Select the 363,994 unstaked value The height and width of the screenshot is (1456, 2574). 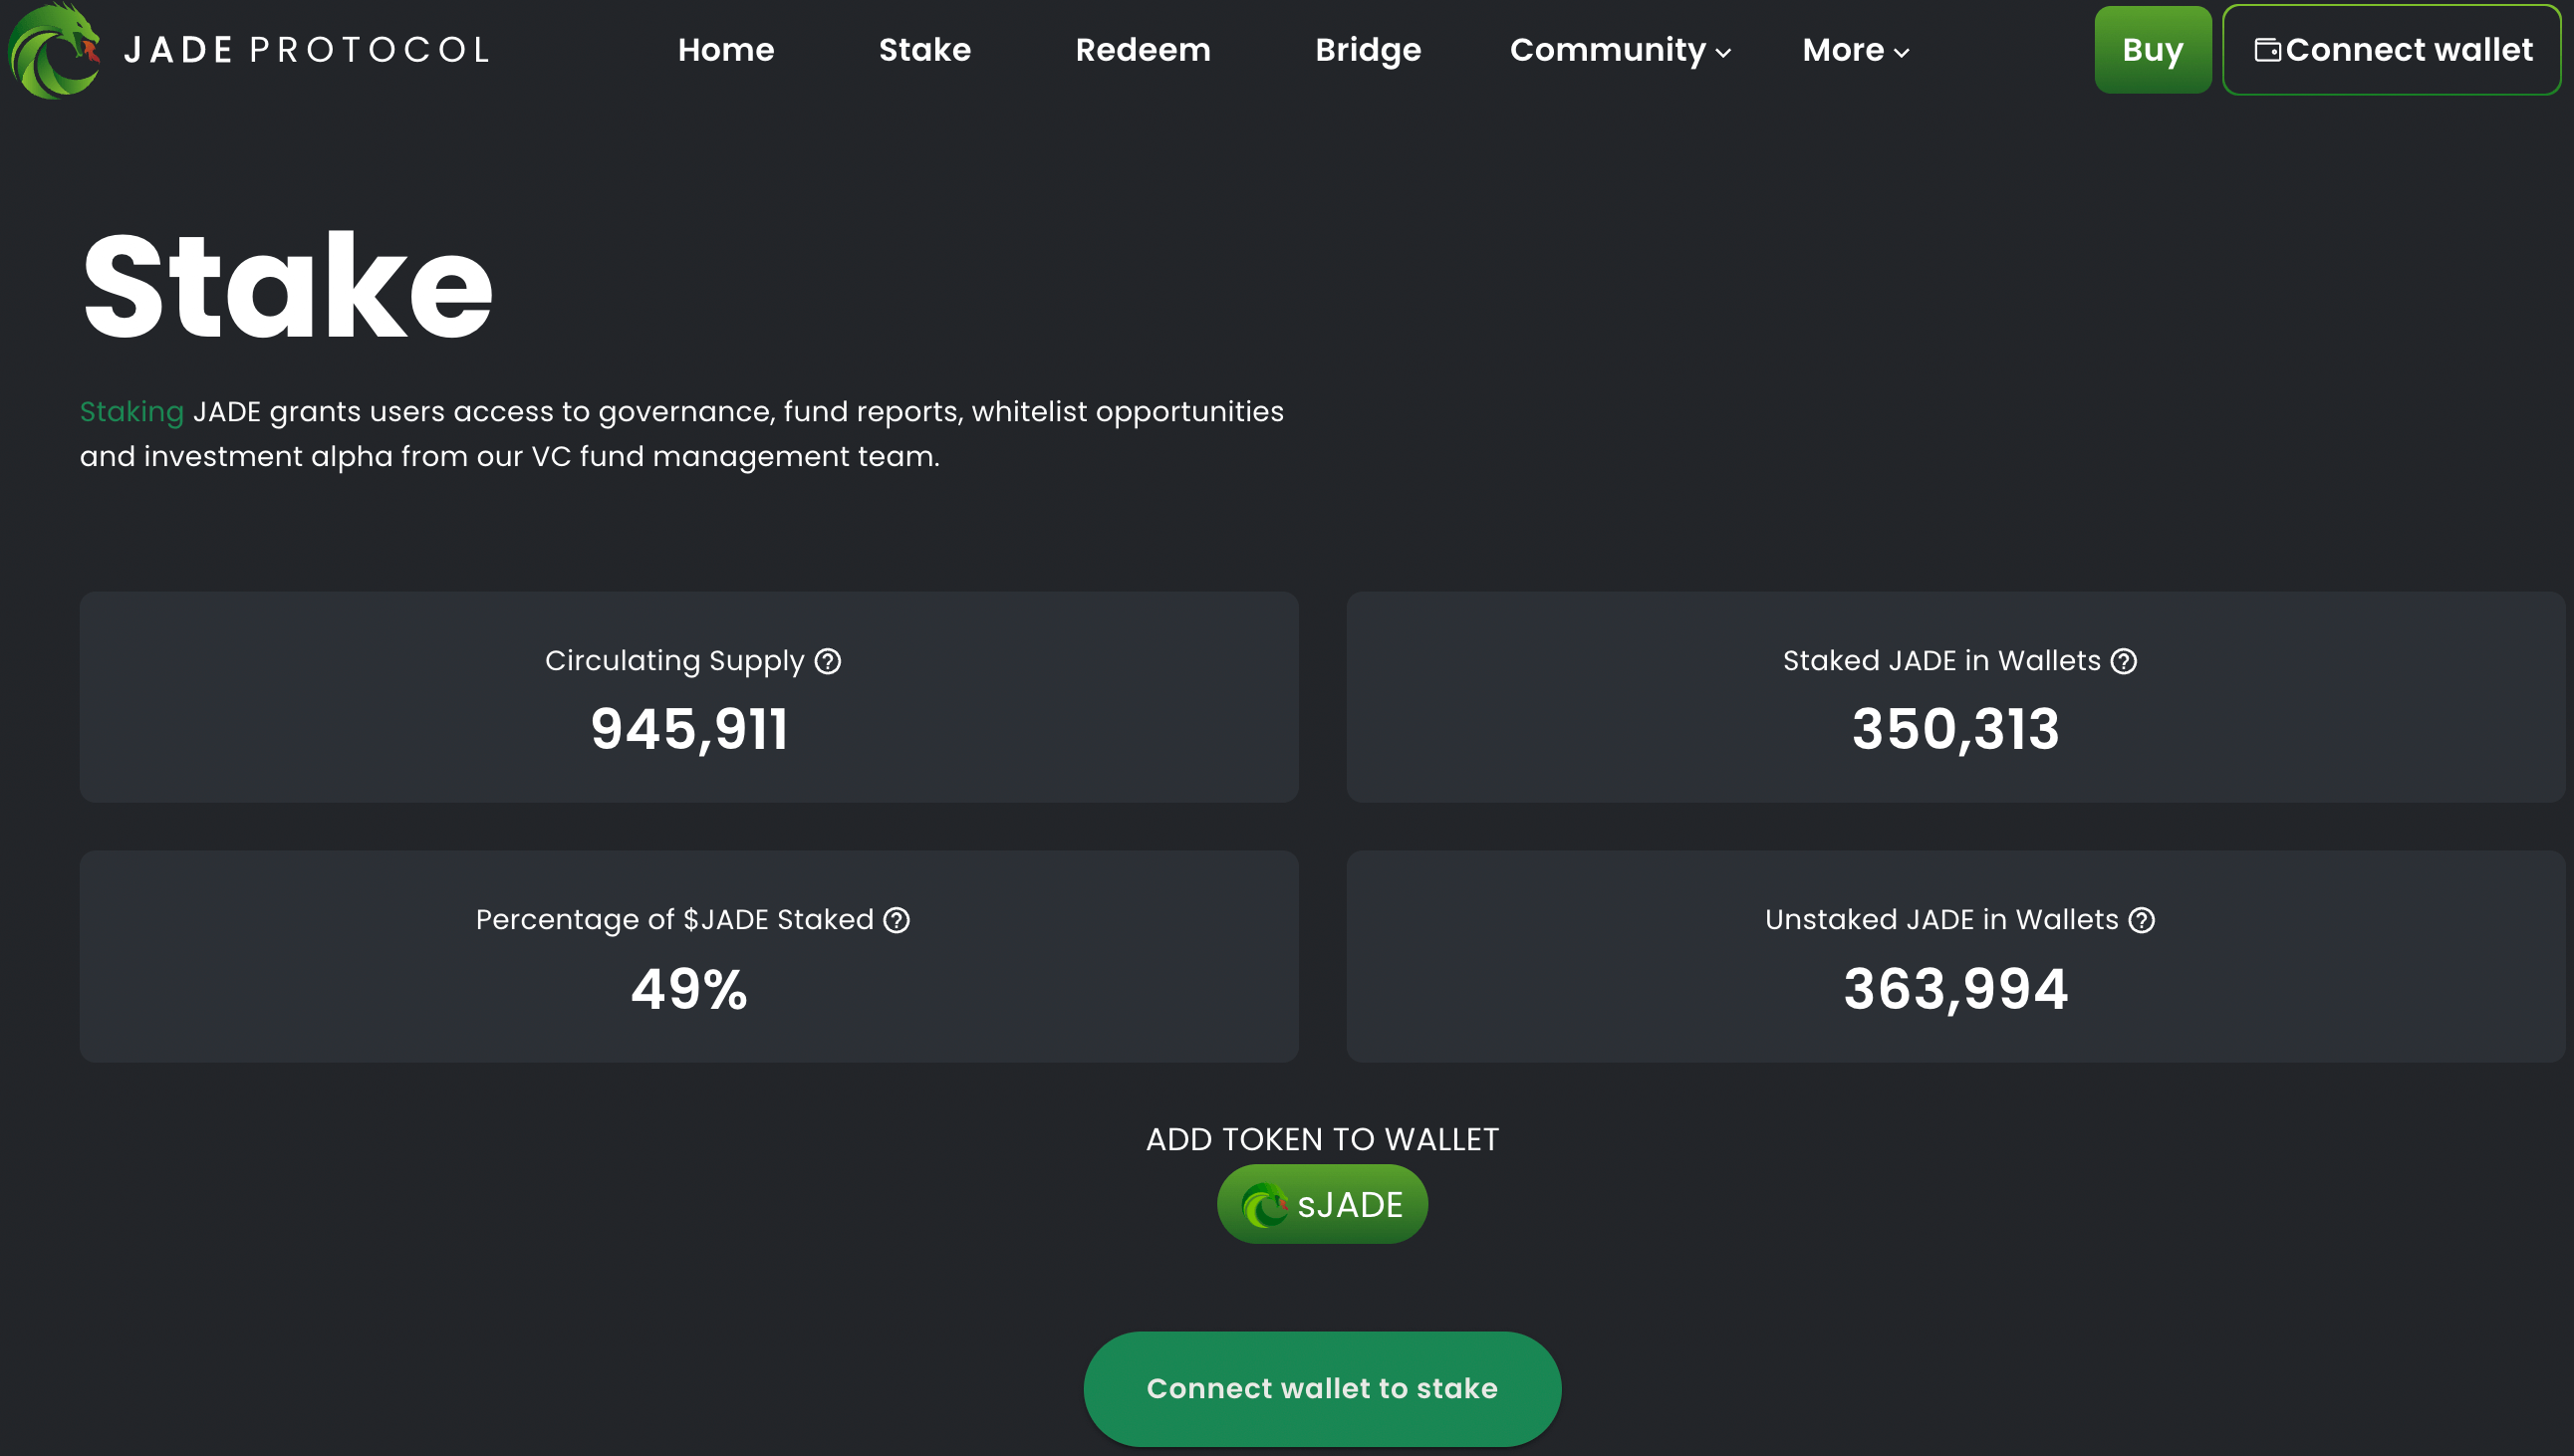1956,989
